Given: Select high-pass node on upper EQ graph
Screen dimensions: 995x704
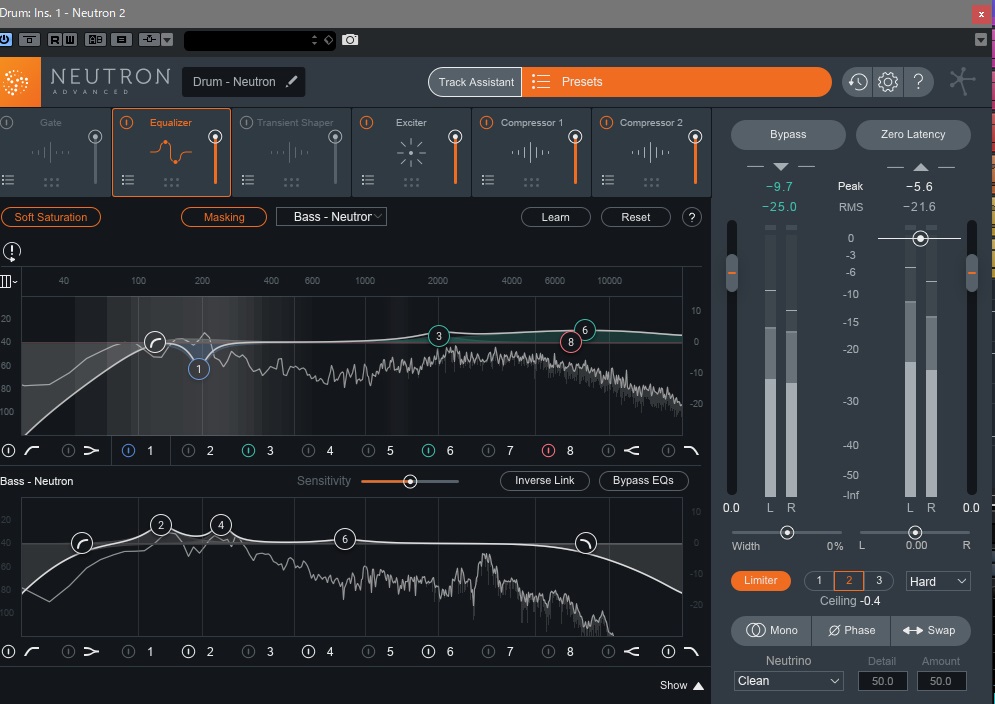Looking at the screenshot, I should point(155,343).
